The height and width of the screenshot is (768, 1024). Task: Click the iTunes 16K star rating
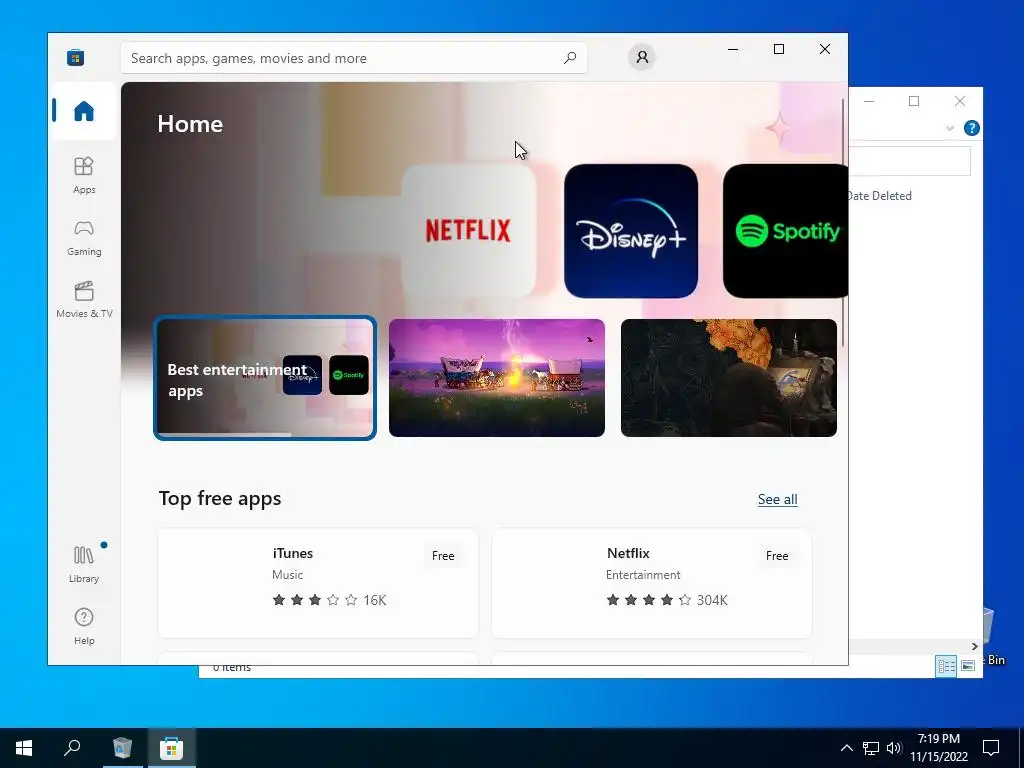(x=329, y=600)
